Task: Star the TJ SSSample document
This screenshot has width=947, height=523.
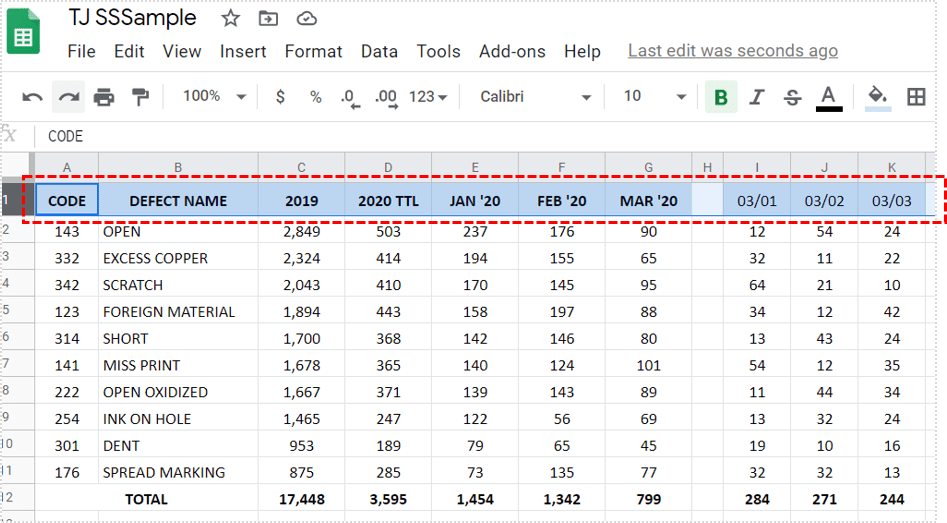Action: 230,19
